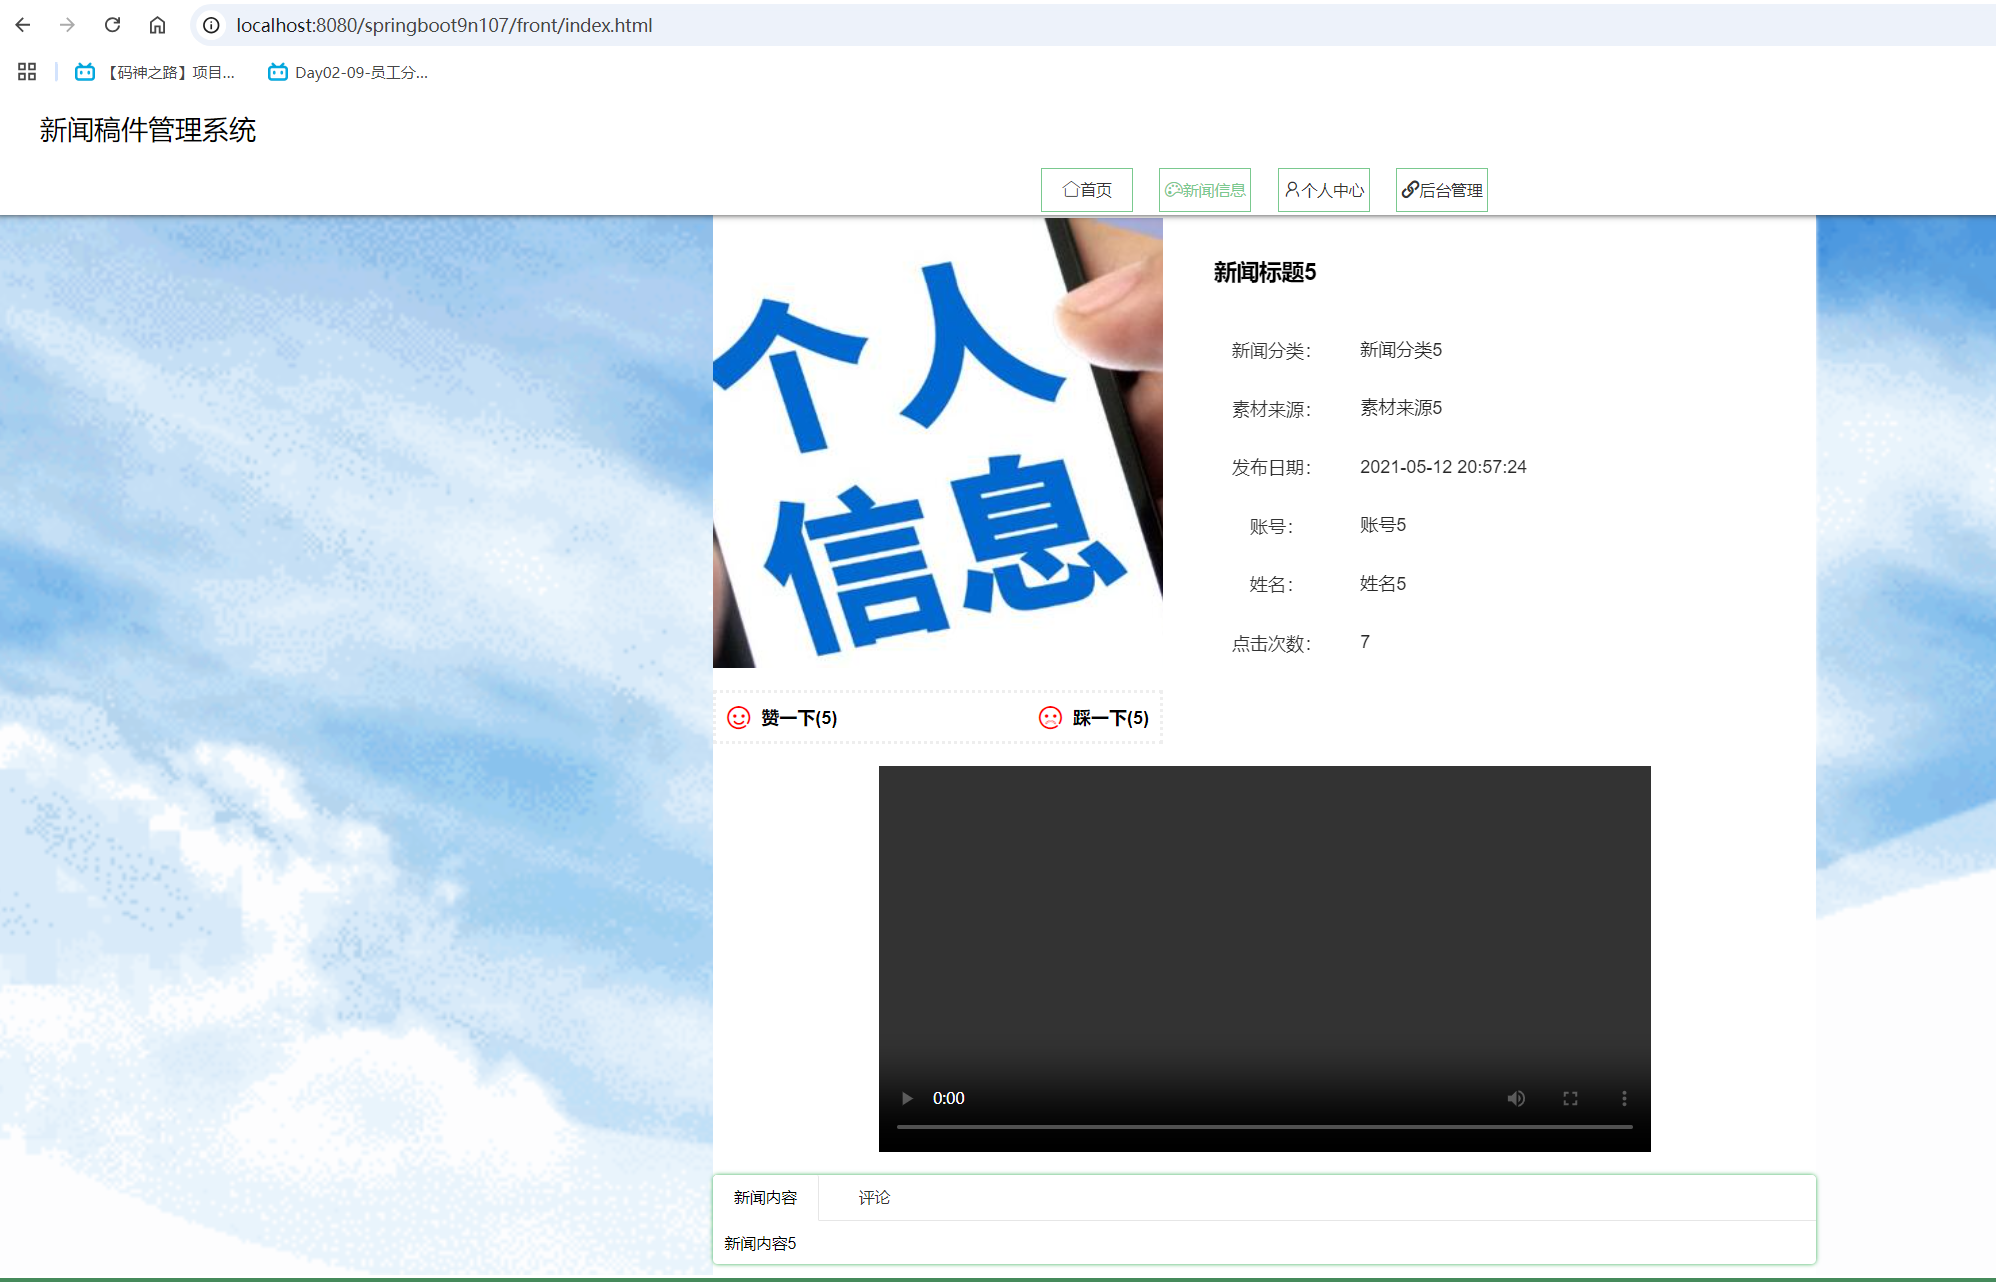Open 个人中心 personal center
This screenshot has width=1996, height=1282.
(1322, 189)
